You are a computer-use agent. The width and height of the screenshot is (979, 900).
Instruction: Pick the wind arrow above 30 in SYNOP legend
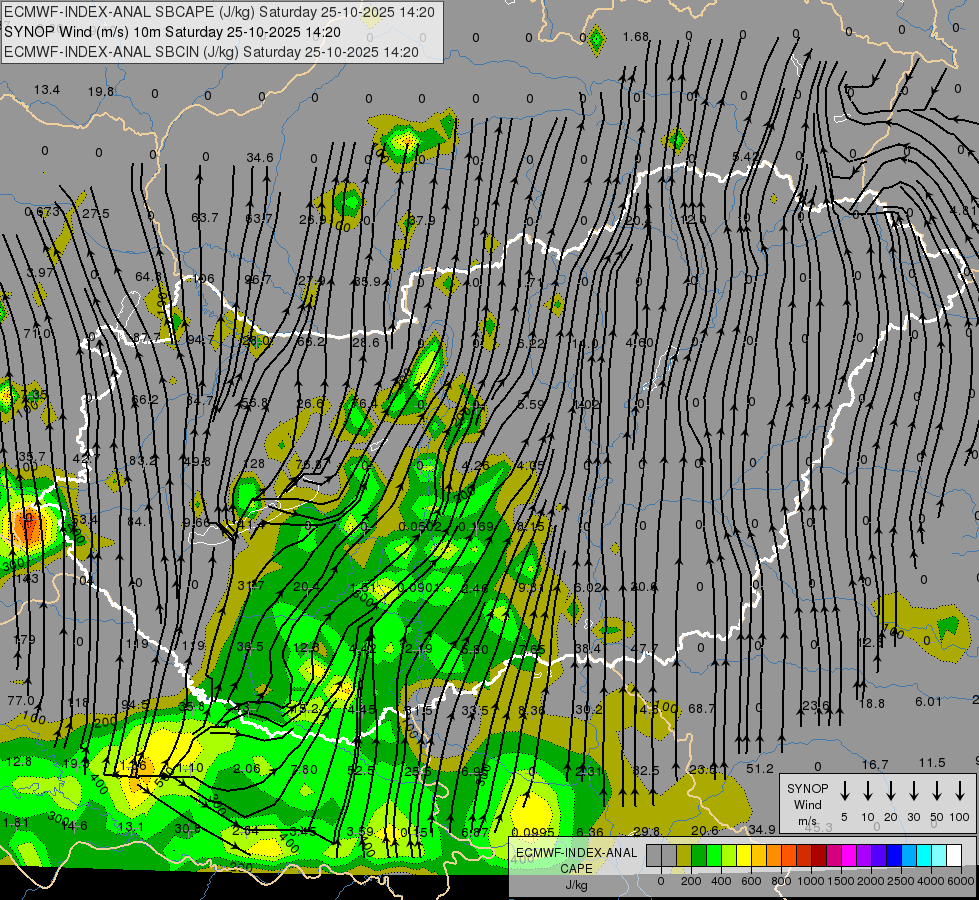click(913, 791)
